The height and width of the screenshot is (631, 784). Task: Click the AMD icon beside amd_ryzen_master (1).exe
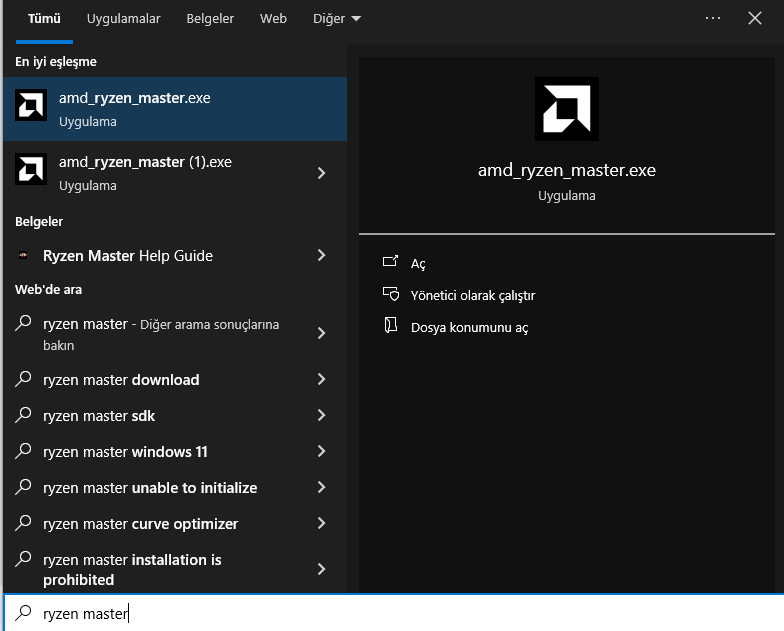(31, 171)
